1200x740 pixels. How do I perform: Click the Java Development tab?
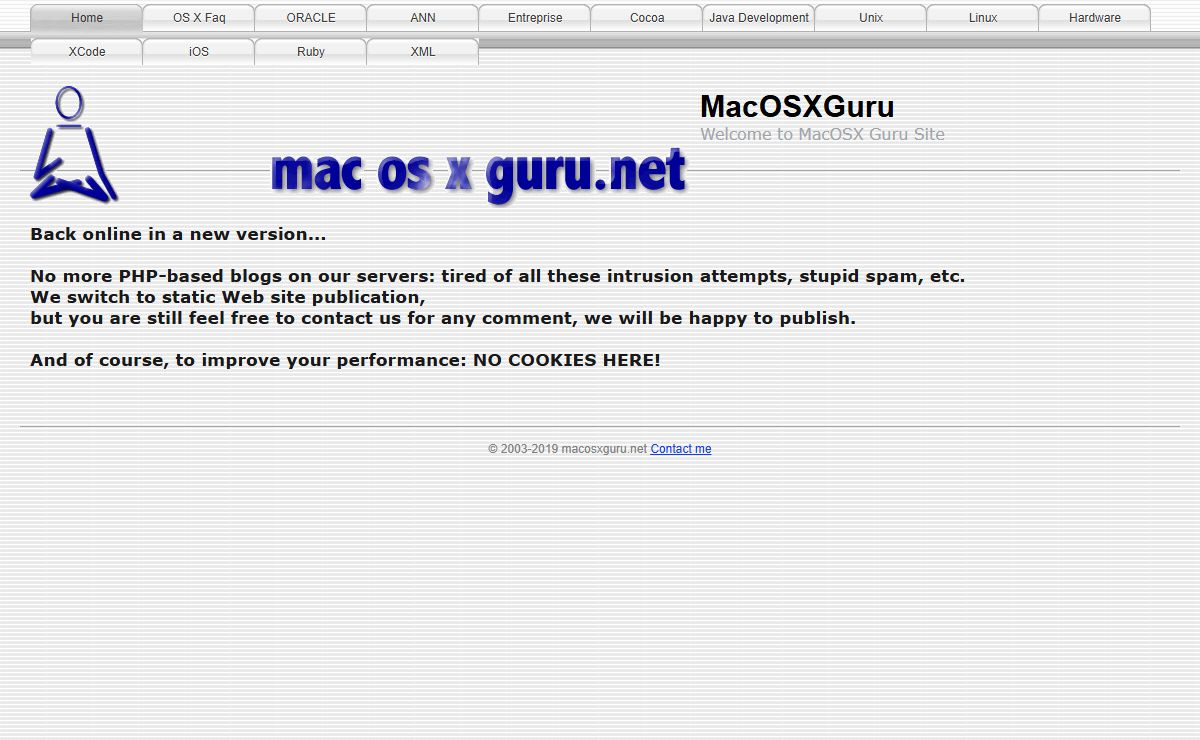click(759, 18)
